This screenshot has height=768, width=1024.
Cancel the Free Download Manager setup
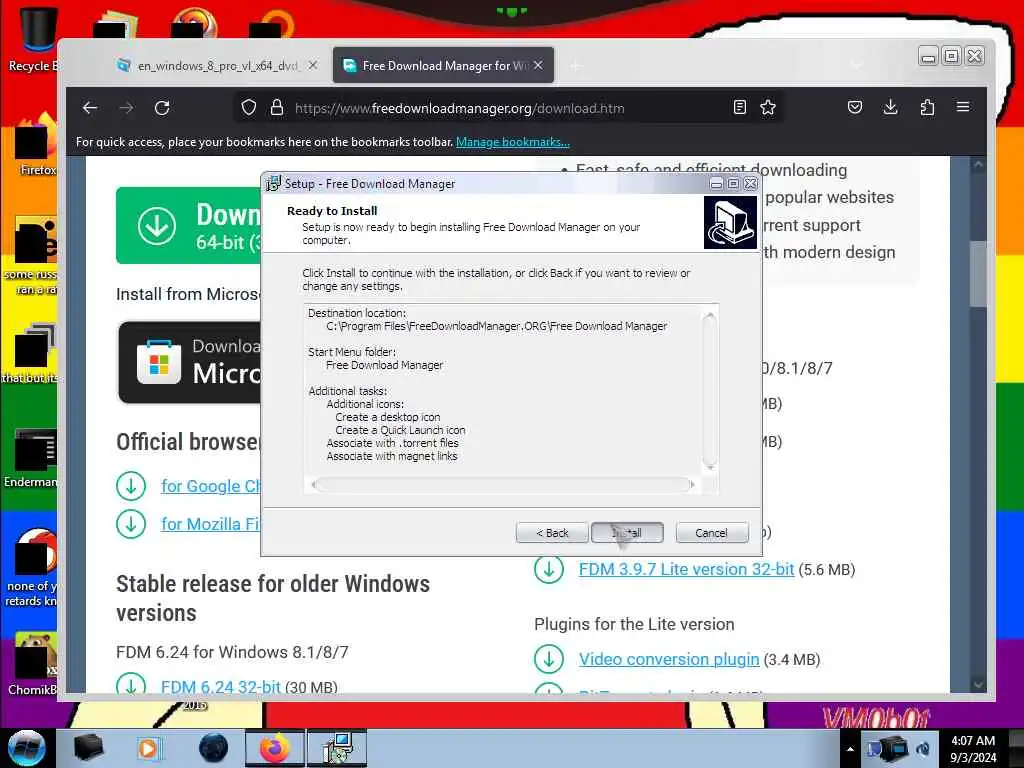711,533
